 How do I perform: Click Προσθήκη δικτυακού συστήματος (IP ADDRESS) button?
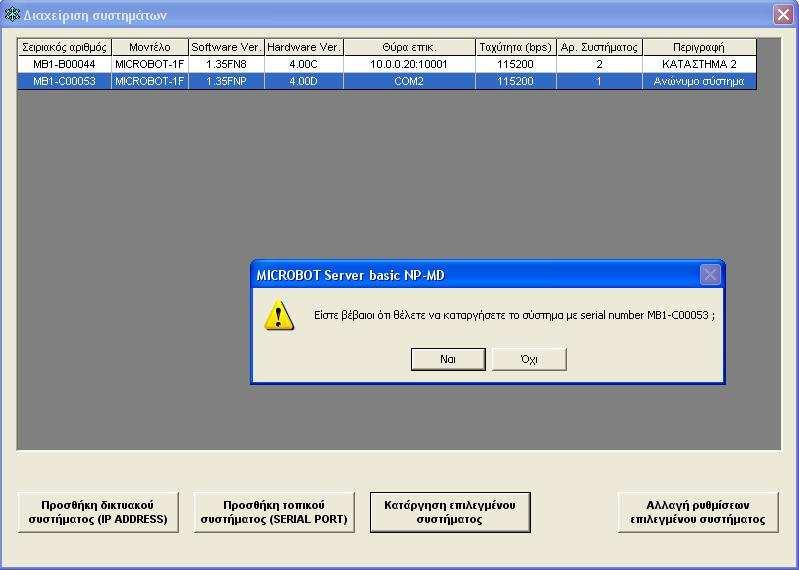click(98, 512)
